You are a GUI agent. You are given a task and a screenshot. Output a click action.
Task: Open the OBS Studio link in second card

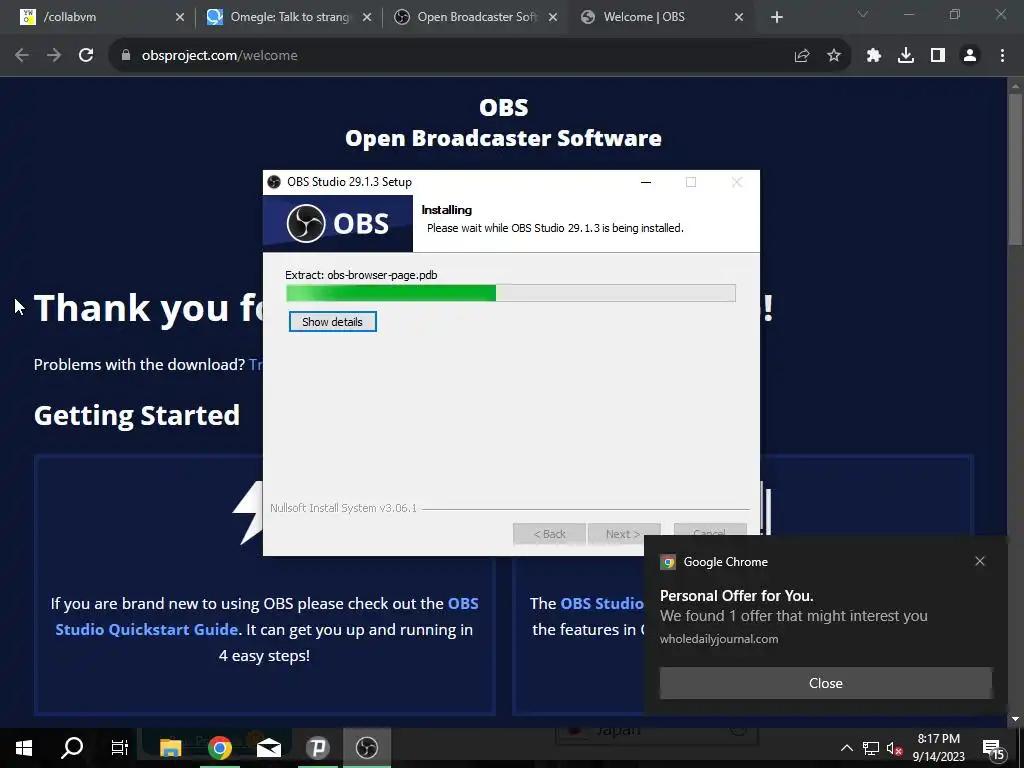coord(601,603)
